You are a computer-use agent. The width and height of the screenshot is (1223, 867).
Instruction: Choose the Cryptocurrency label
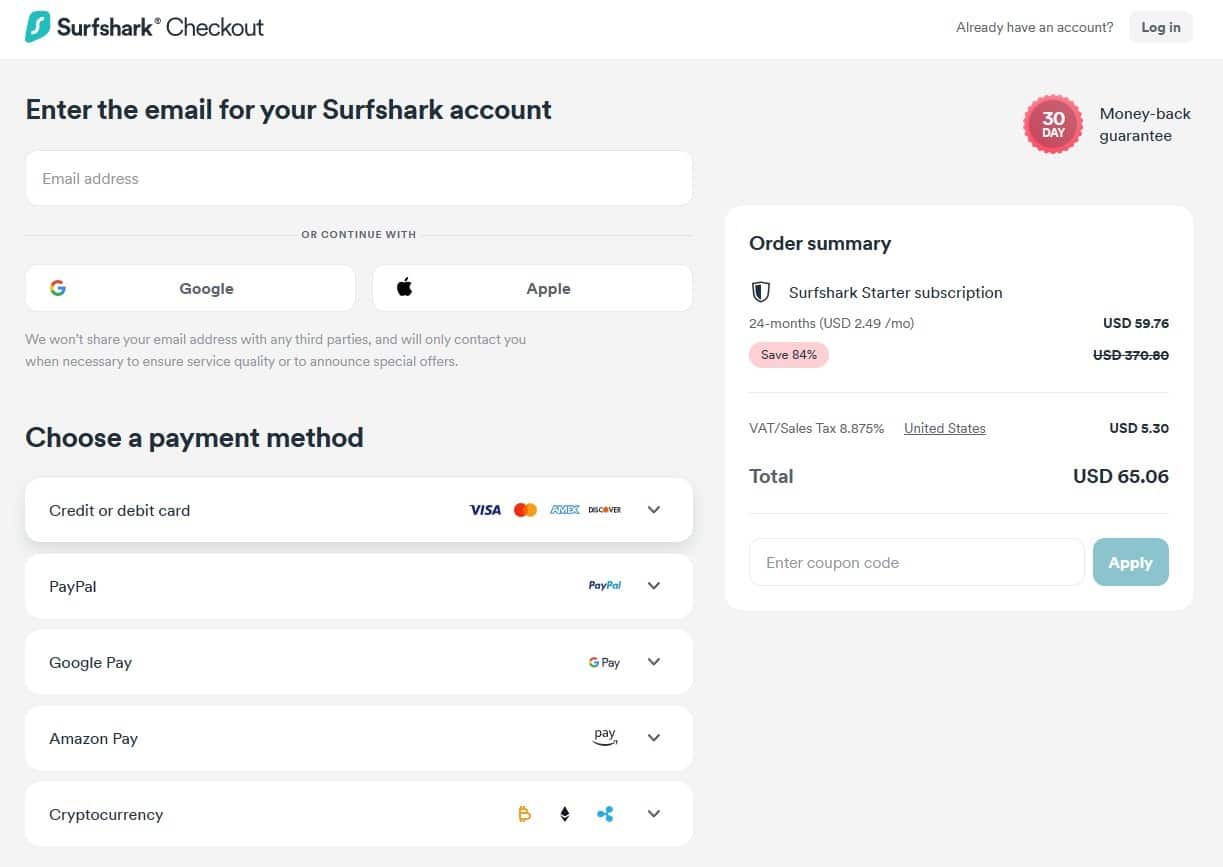pyautogui.click(x=106, y=814)
